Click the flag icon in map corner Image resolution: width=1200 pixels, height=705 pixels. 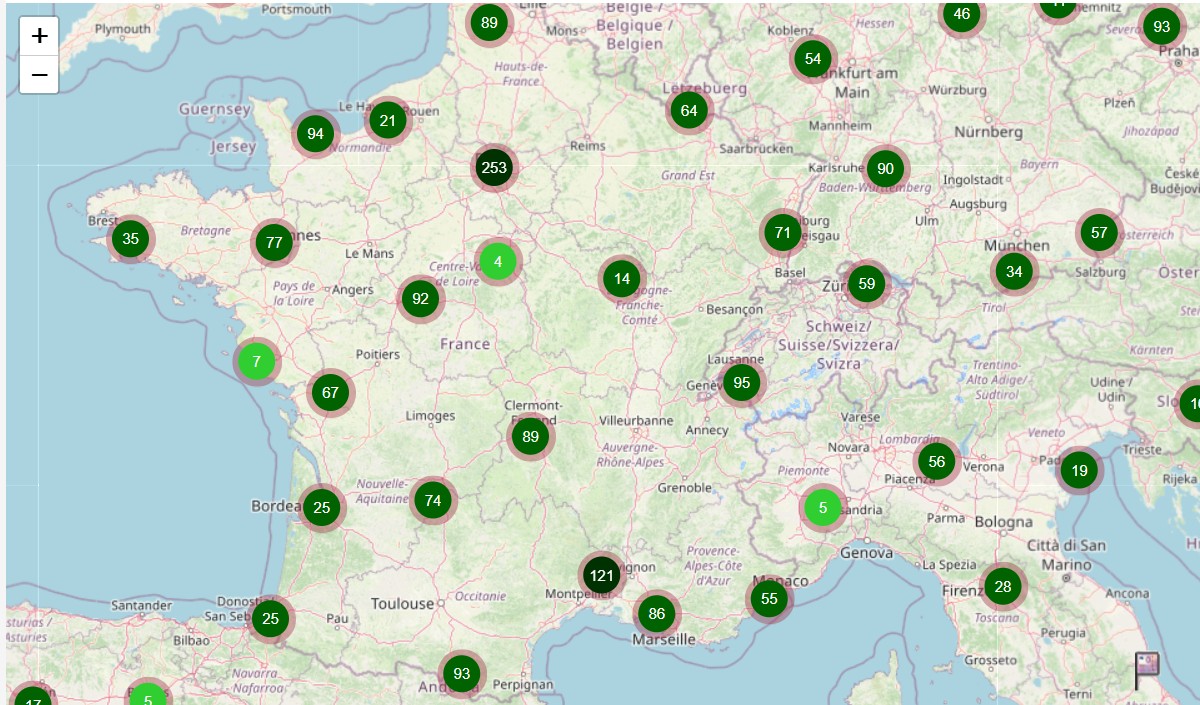(1146, 669)
